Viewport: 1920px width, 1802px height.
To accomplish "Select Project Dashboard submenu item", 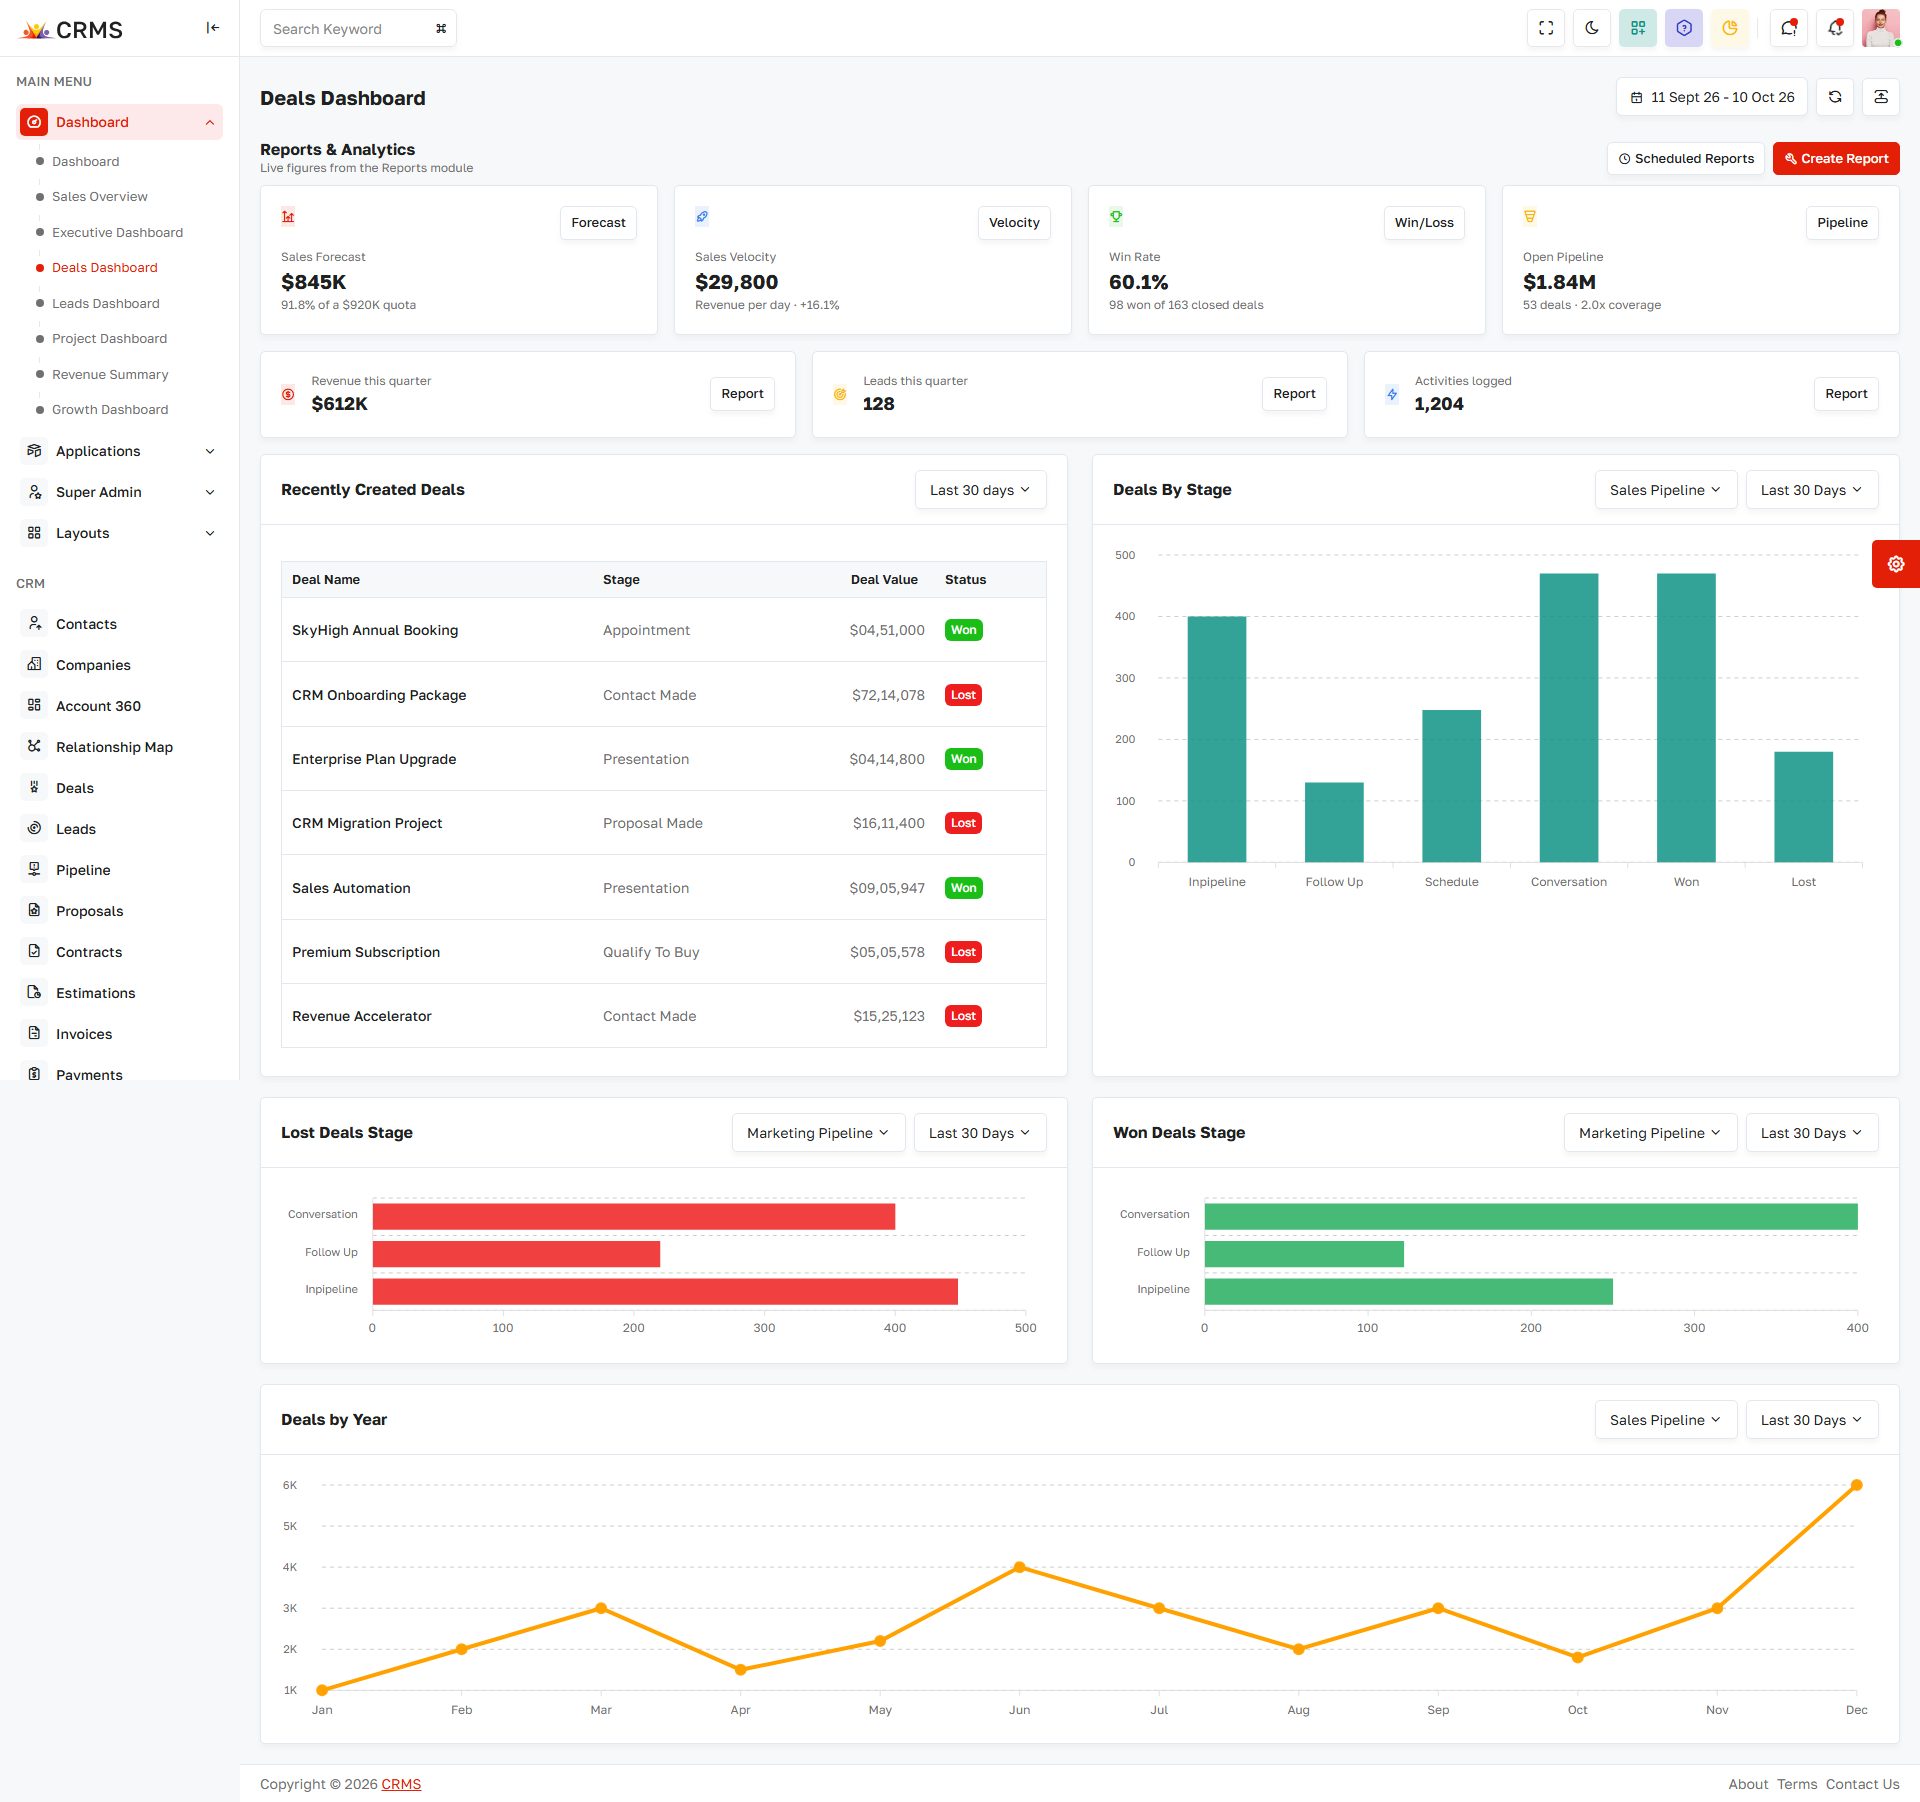I will (x=109, y=339).
